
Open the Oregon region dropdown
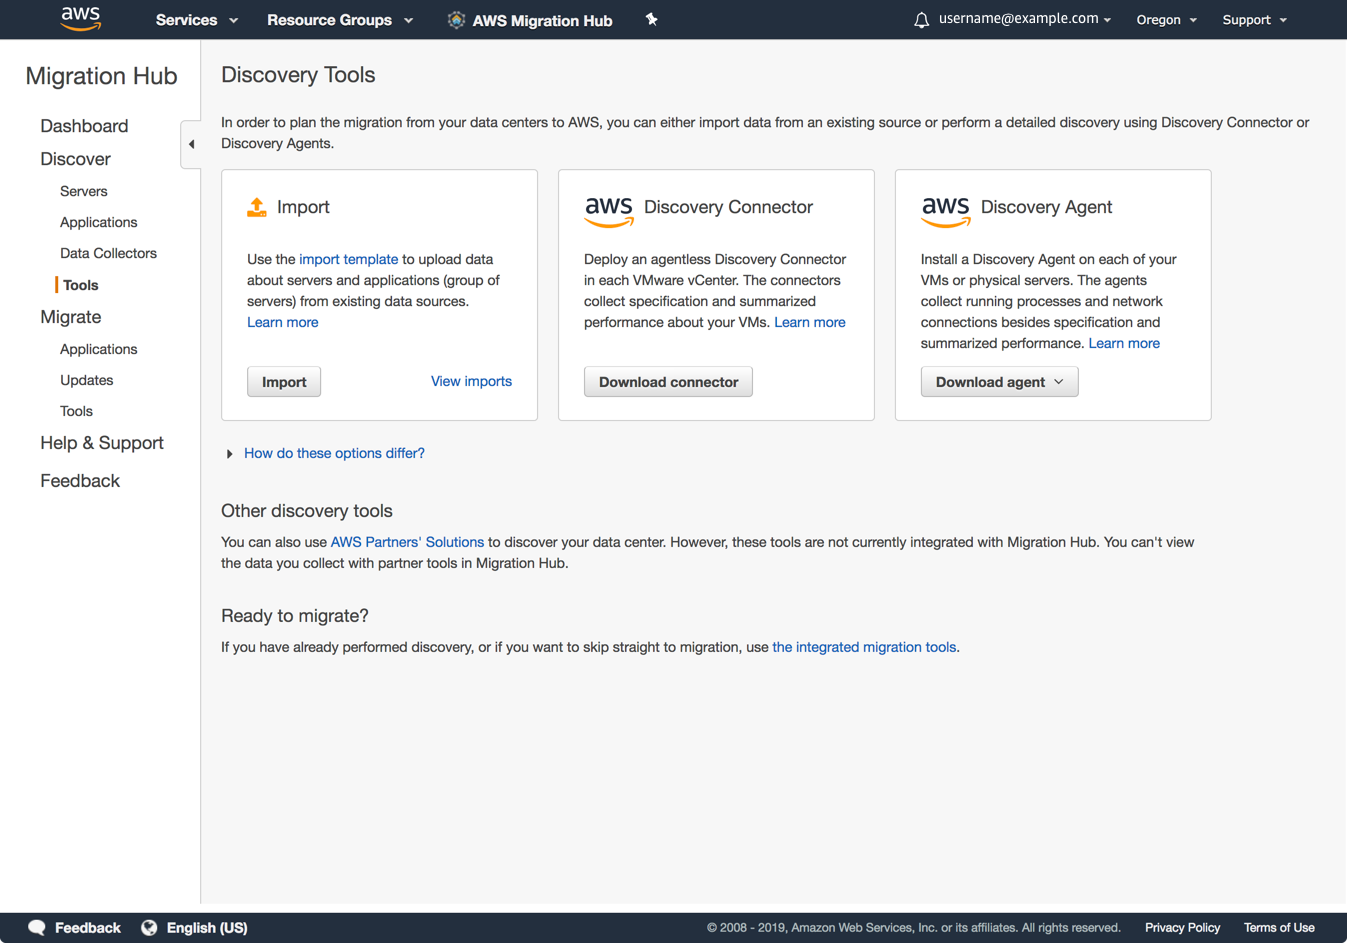pos(1166,20)
